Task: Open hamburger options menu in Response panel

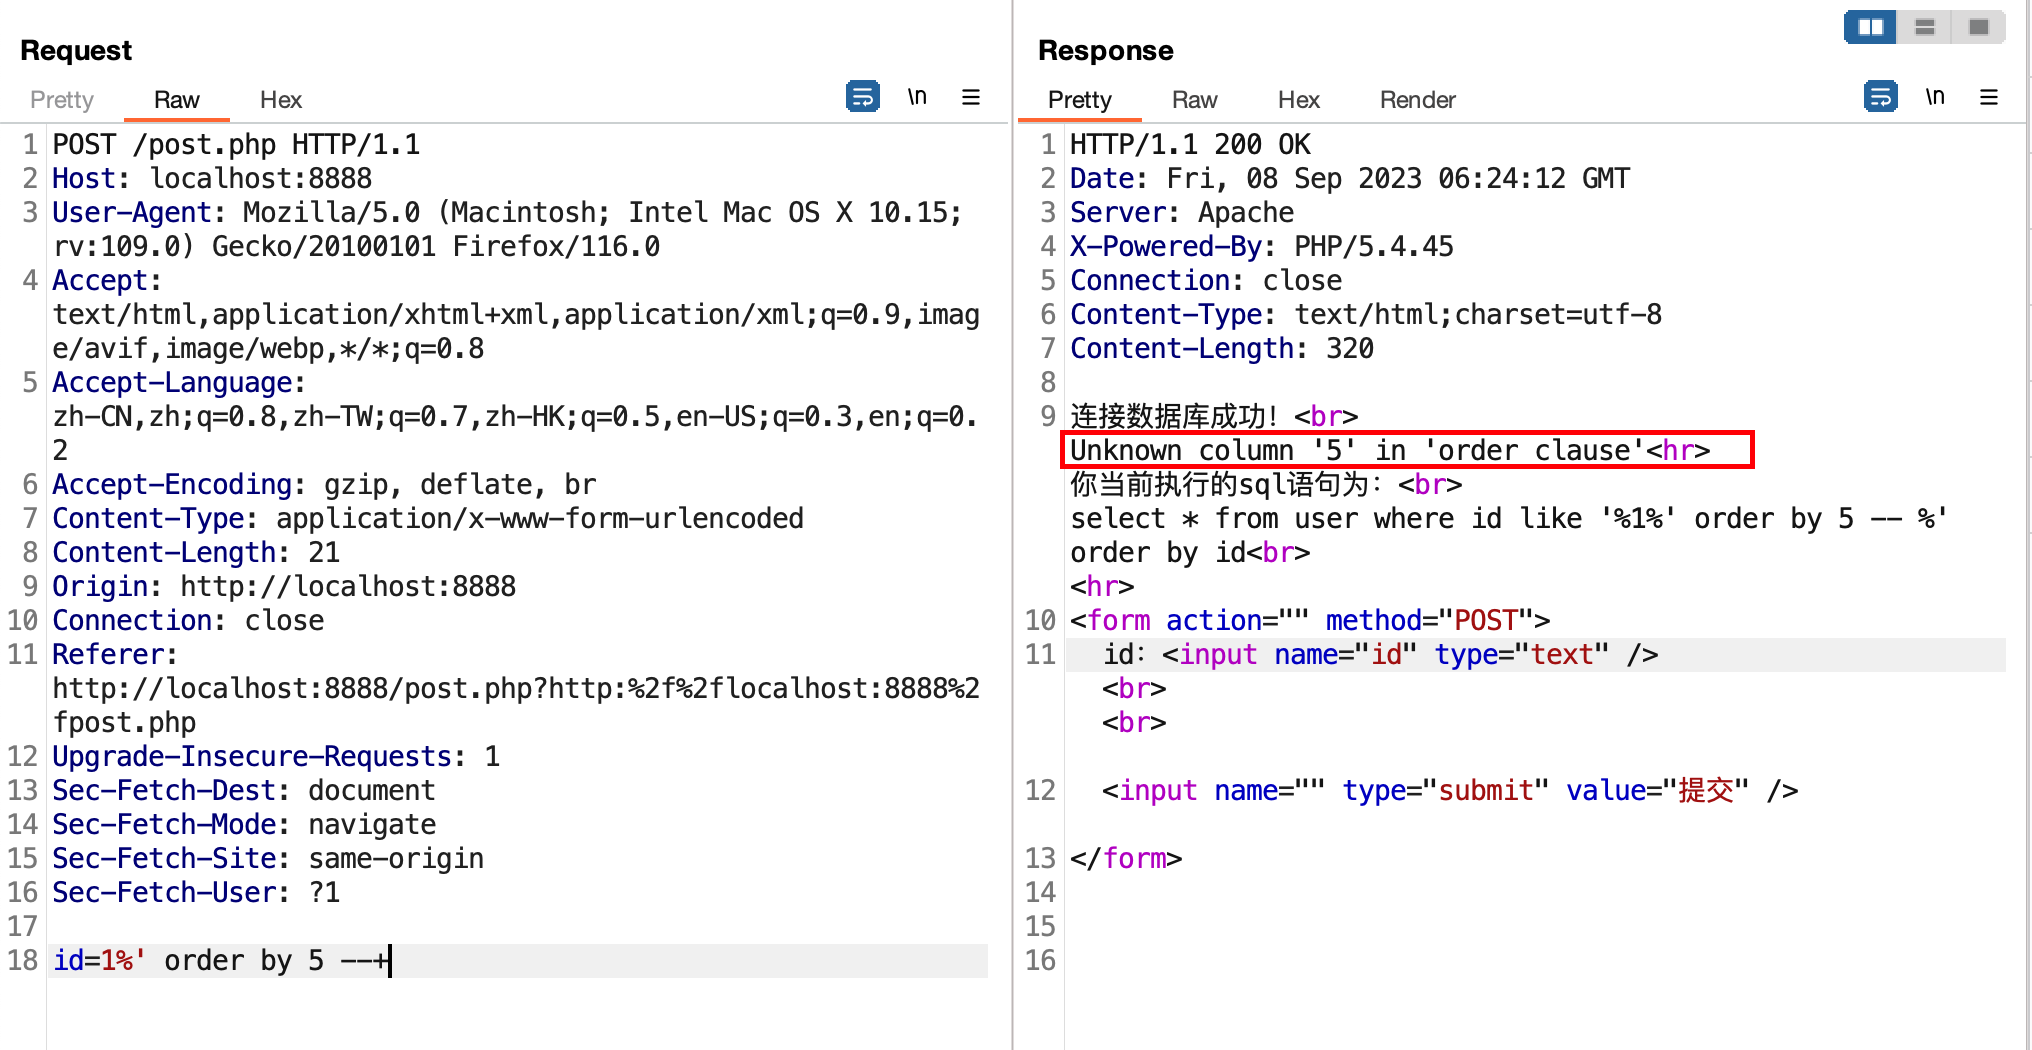Action: coord(1989,97)
